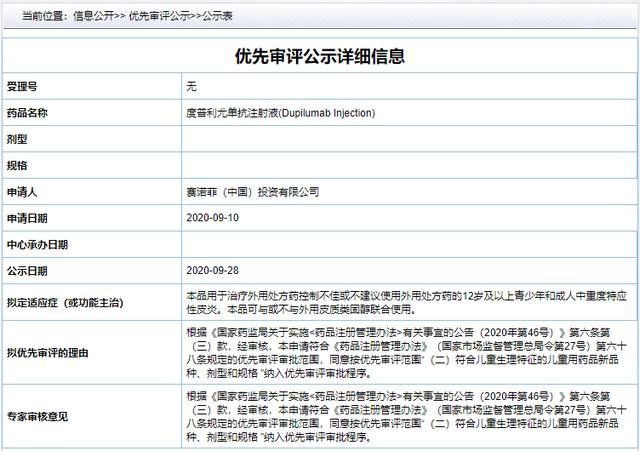
Task: Click the 受理号 value 无
Action: (x=192, y=86)
